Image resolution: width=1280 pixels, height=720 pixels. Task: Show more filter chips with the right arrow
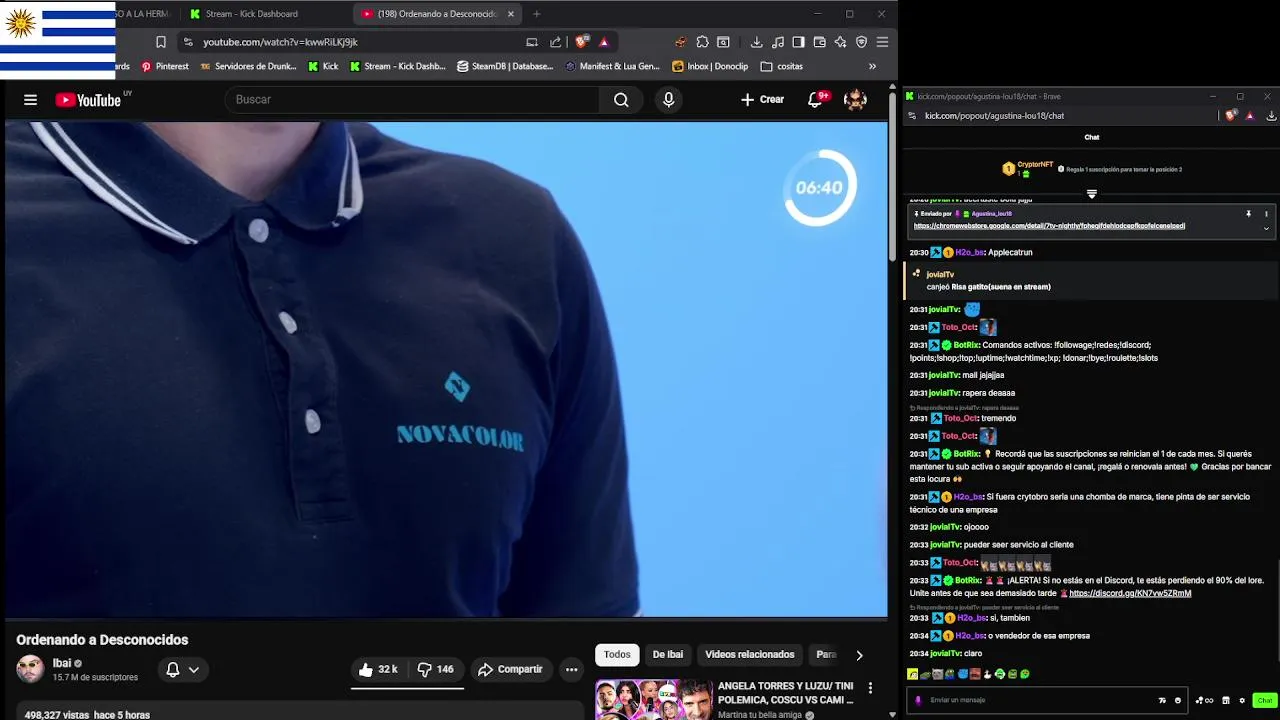tap(859, 656)
